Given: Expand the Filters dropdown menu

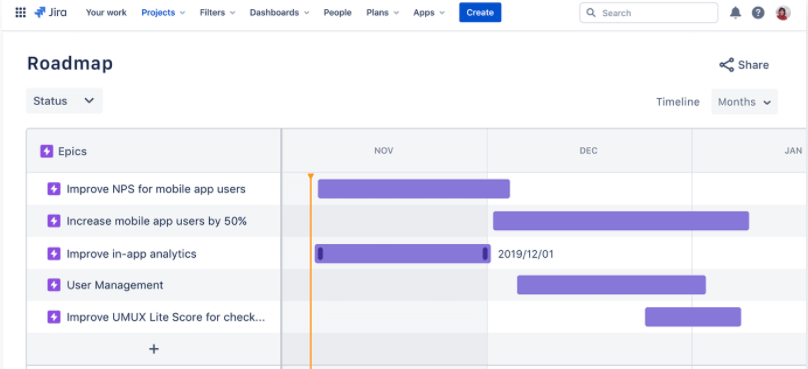Looking at the screenshot, I should tap(217, 13).
